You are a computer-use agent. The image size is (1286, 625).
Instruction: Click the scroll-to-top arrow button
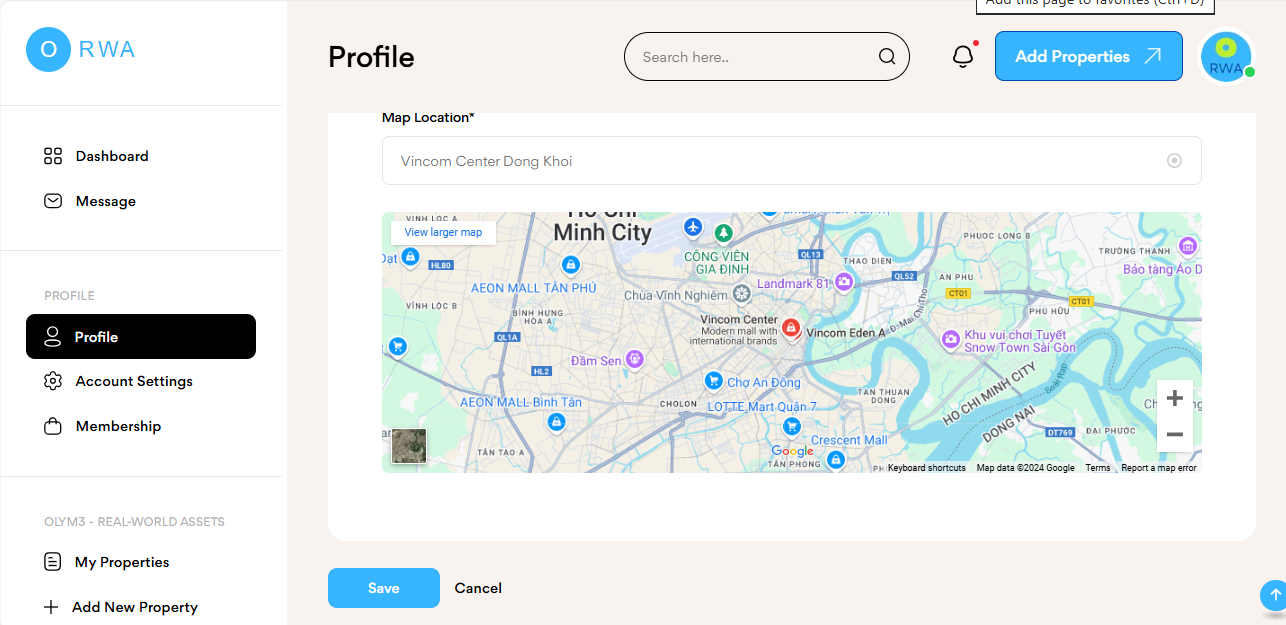pos(1274,595)
